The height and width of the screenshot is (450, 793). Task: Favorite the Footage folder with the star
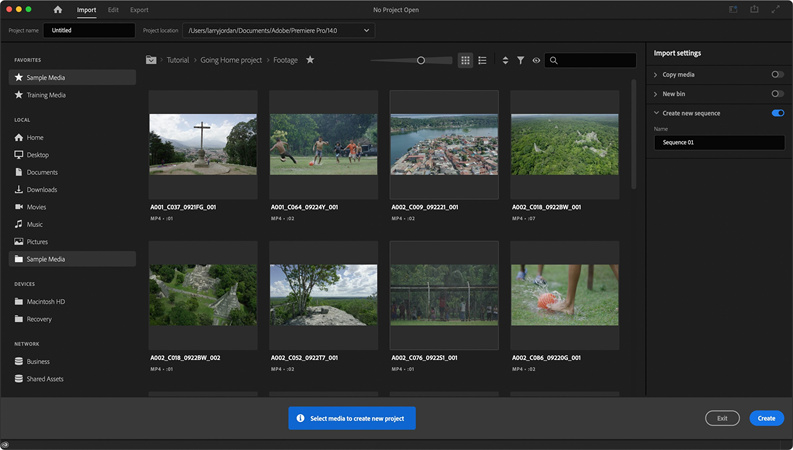coord(310,60)
